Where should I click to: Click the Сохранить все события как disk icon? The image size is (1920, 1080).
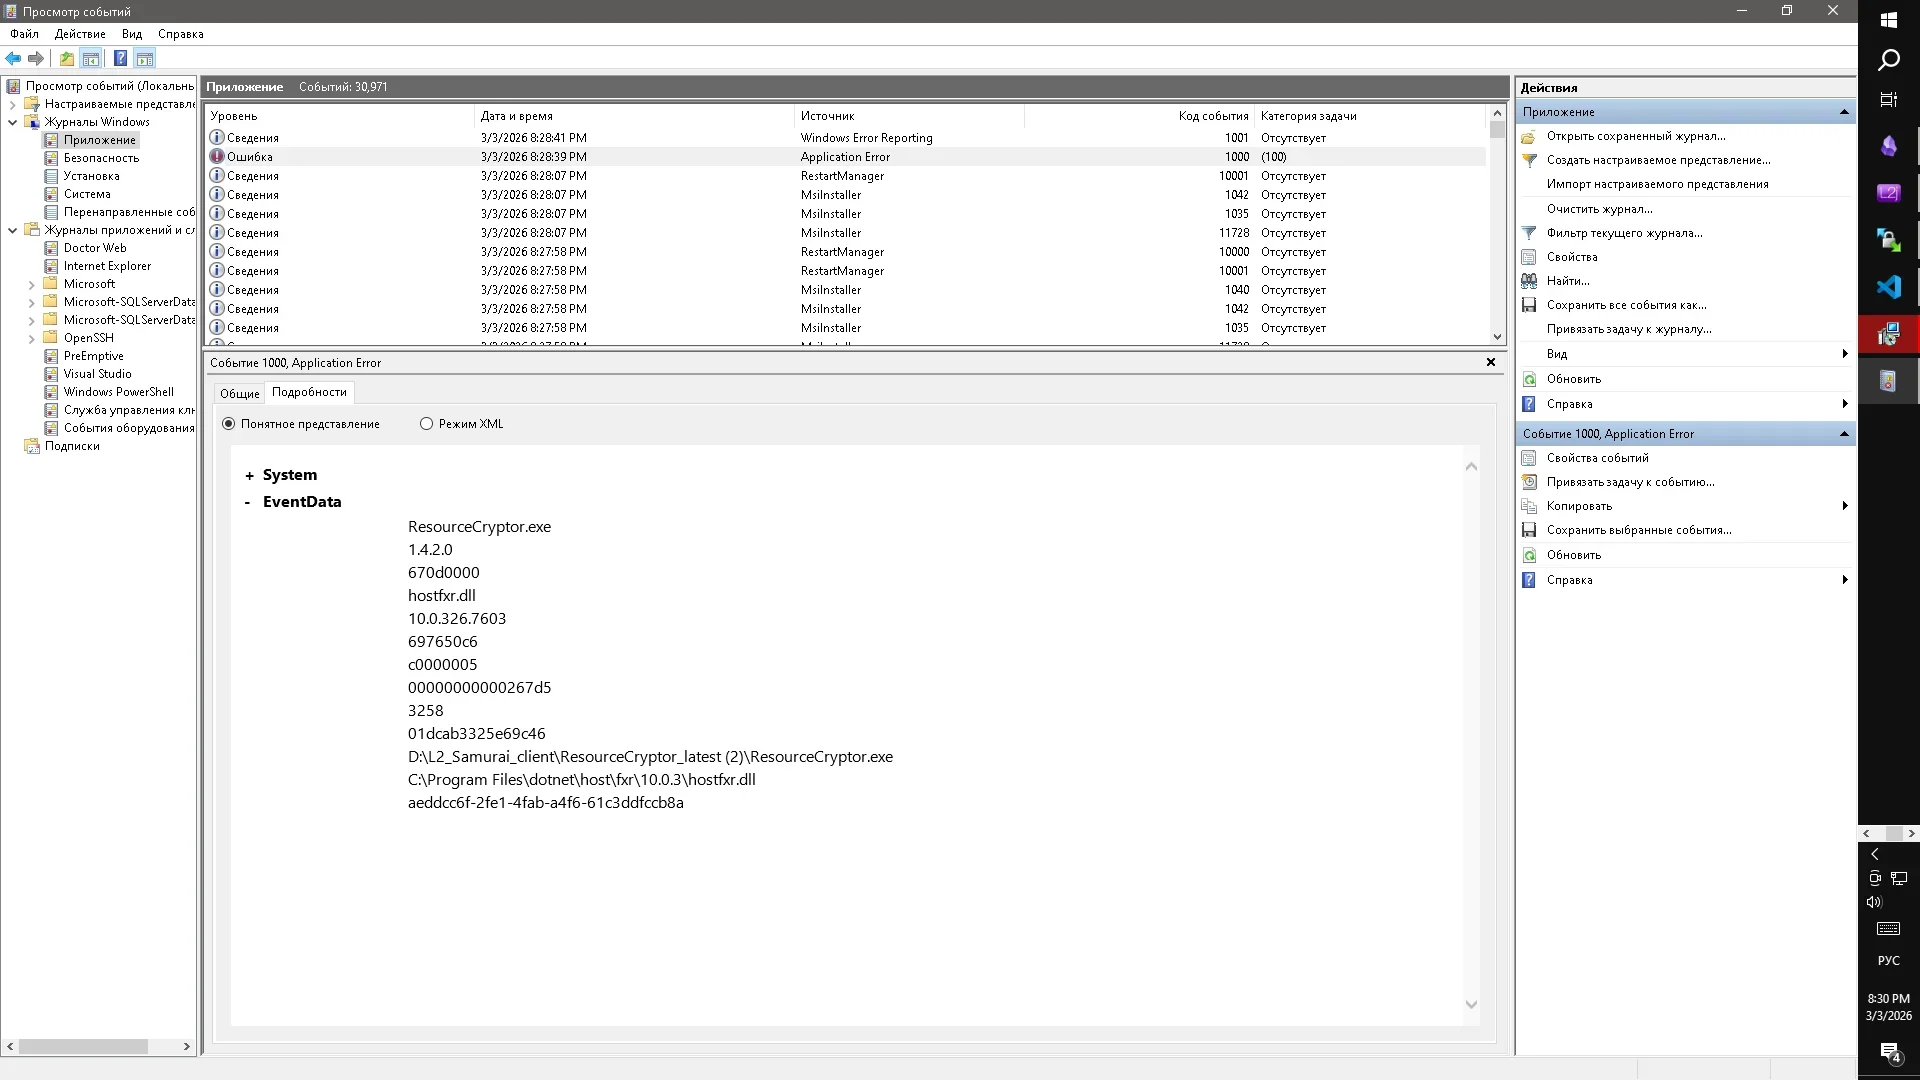pyautogui.click(x=1529, y=305)
